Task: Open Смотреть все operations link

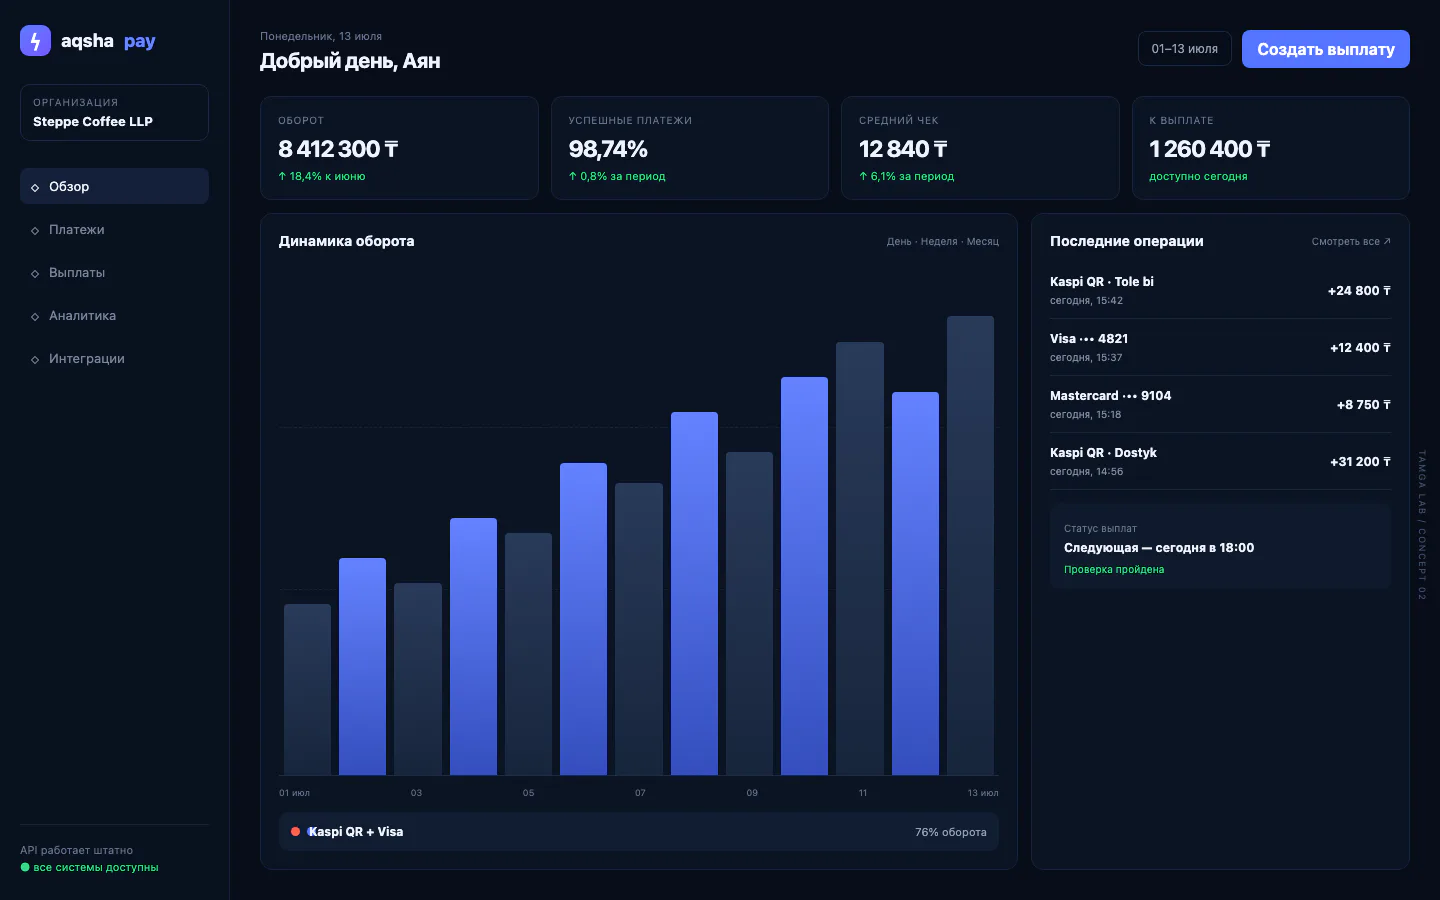Action: [x=1351, y=242]
